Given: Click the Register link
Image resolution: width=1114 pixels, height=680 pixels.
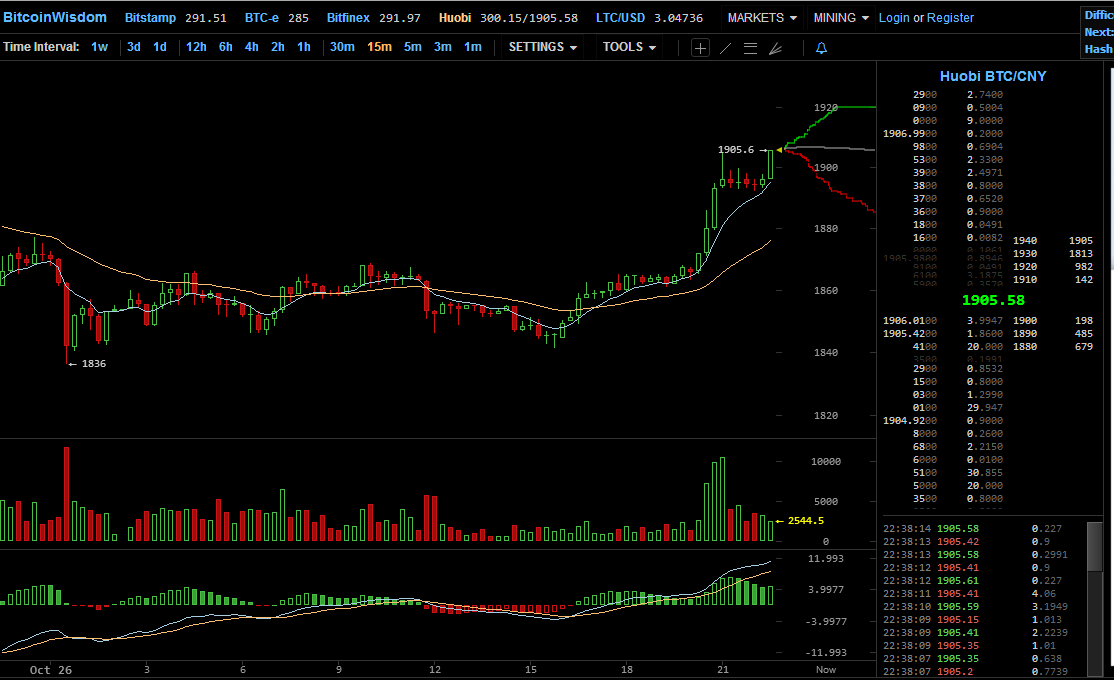Looking at the screenshot, I should (x=951, y=18).
